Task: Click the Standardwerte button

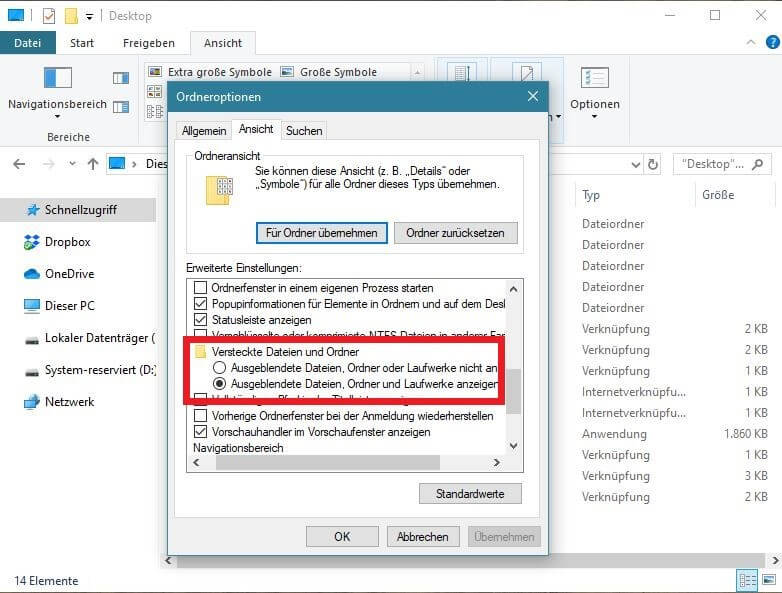Action: click(x=470, y=494)
